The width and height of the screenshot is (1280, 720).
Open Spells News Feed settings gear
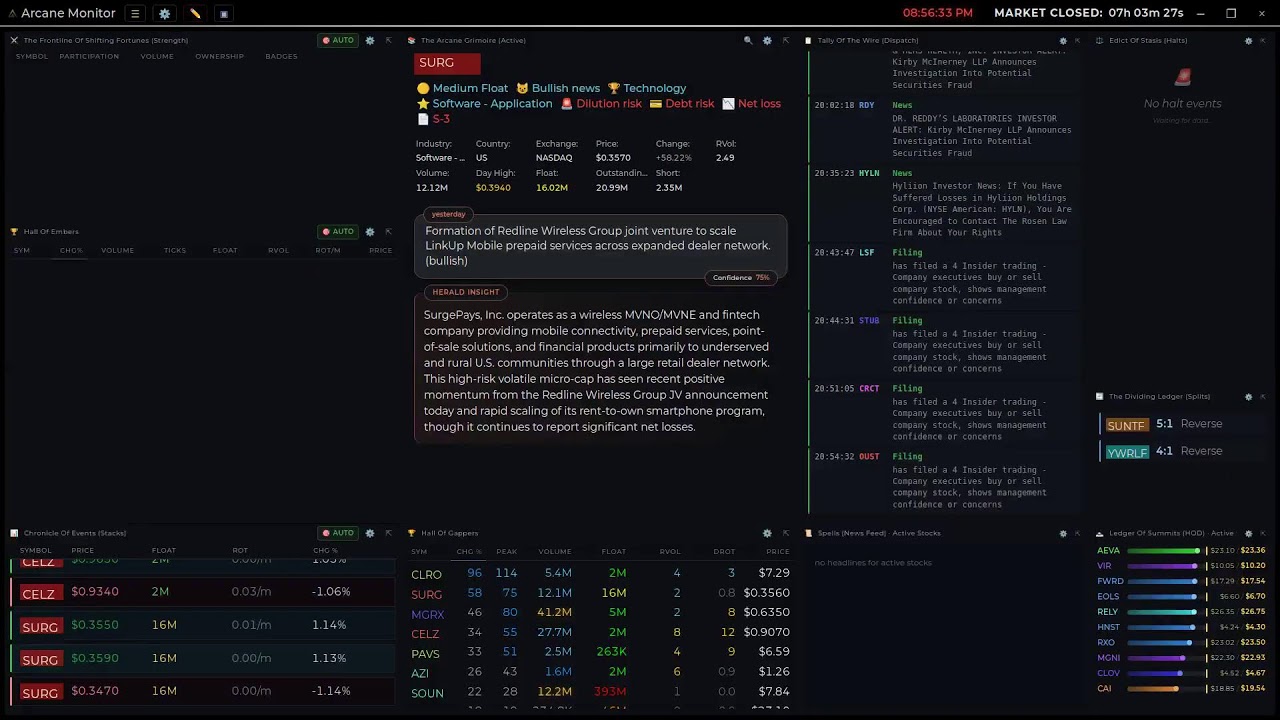click(x=1063, y=533)
